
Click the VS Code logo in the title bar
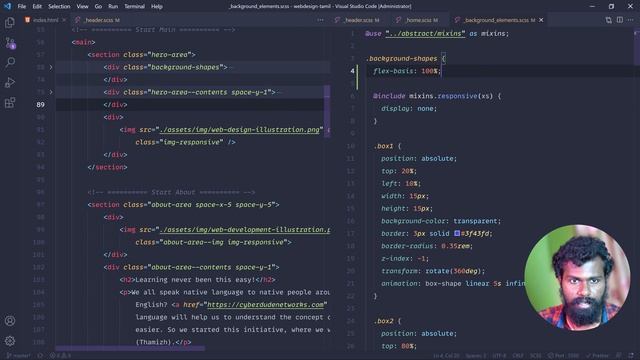pyautogui.click(x=7, y=6)
